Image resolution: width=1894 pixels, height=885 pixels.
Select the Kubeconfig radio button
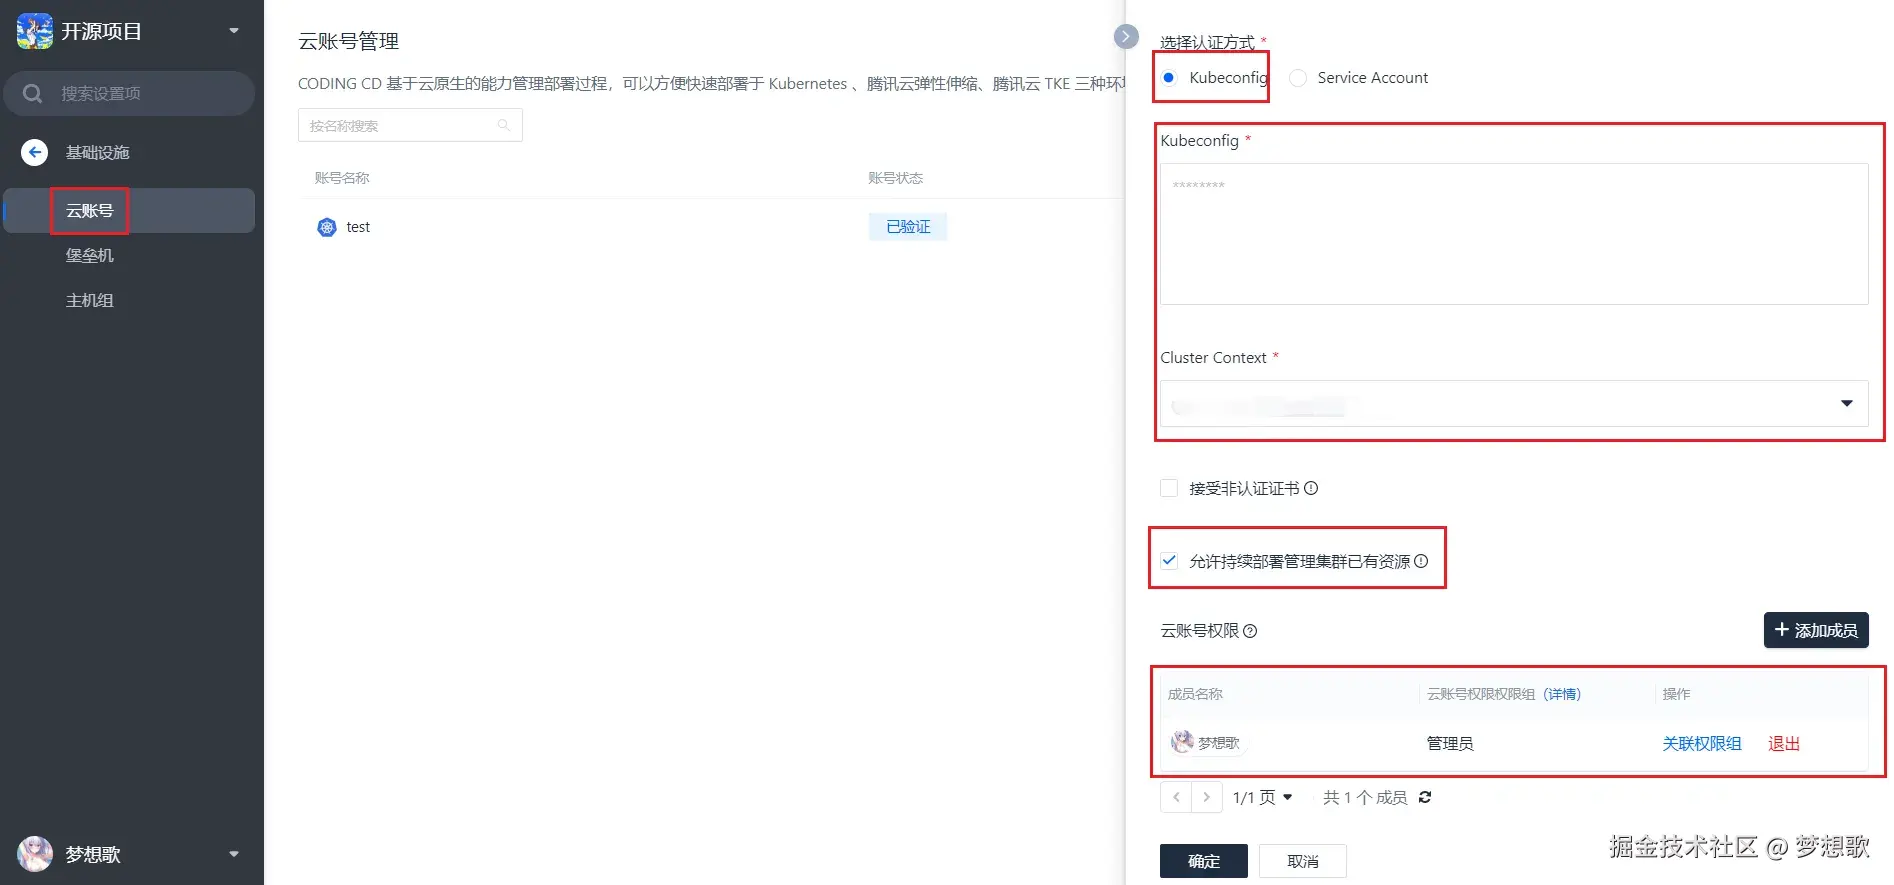coord(1169,77)
